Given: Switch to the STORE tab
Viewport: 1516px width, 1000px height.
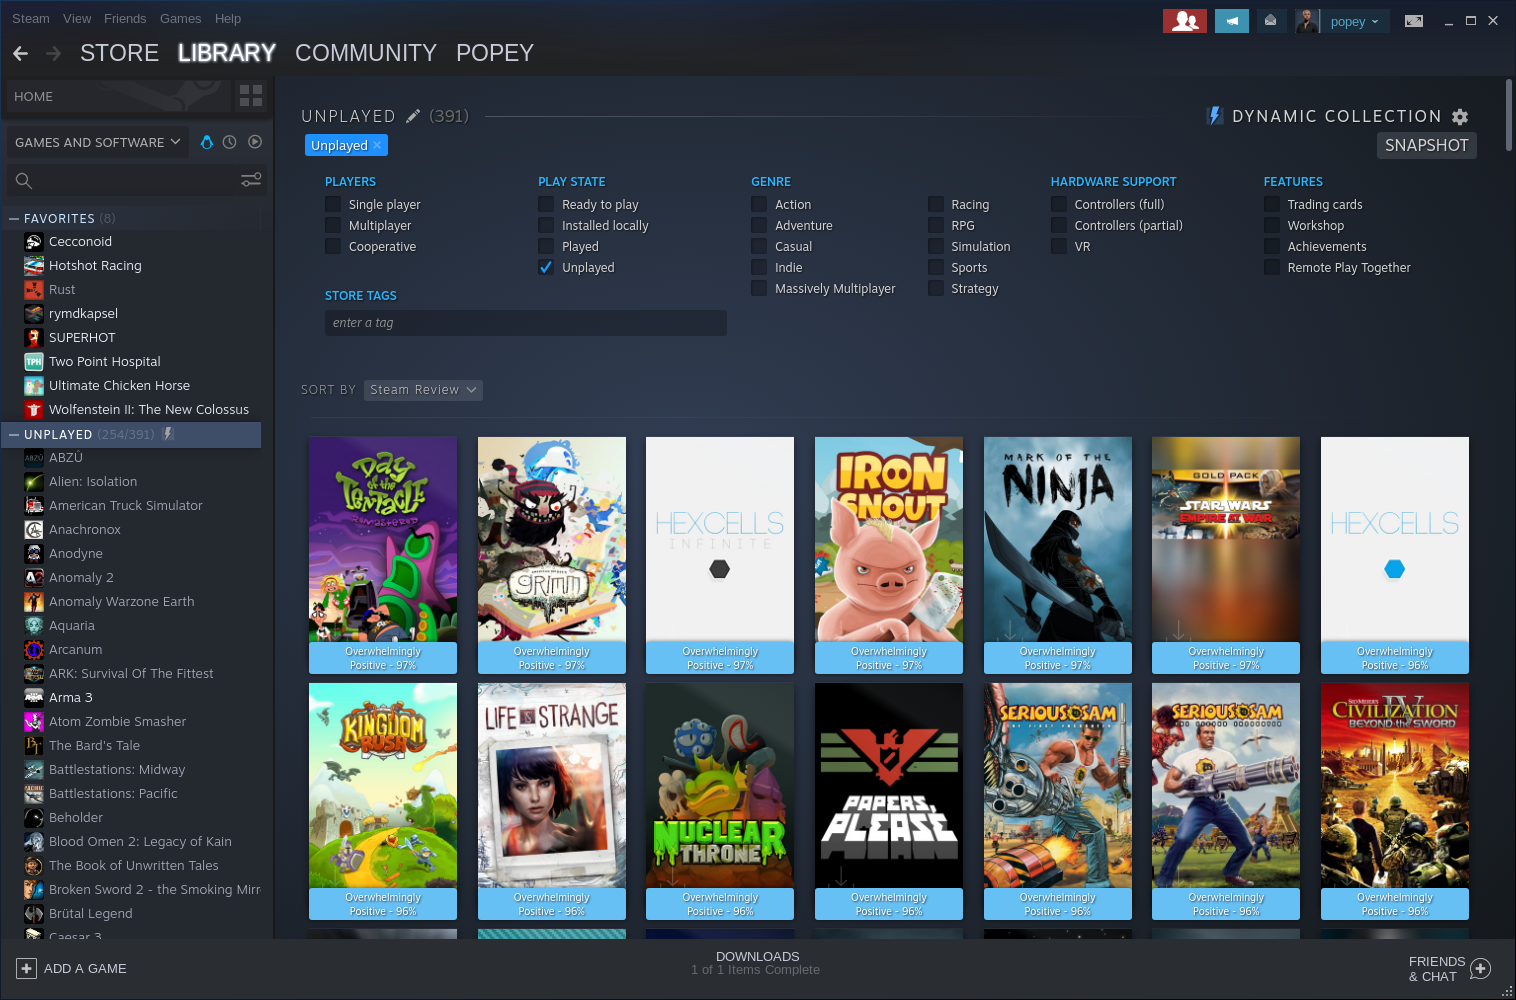Looking at the screenshot, I should click(120, 53).
